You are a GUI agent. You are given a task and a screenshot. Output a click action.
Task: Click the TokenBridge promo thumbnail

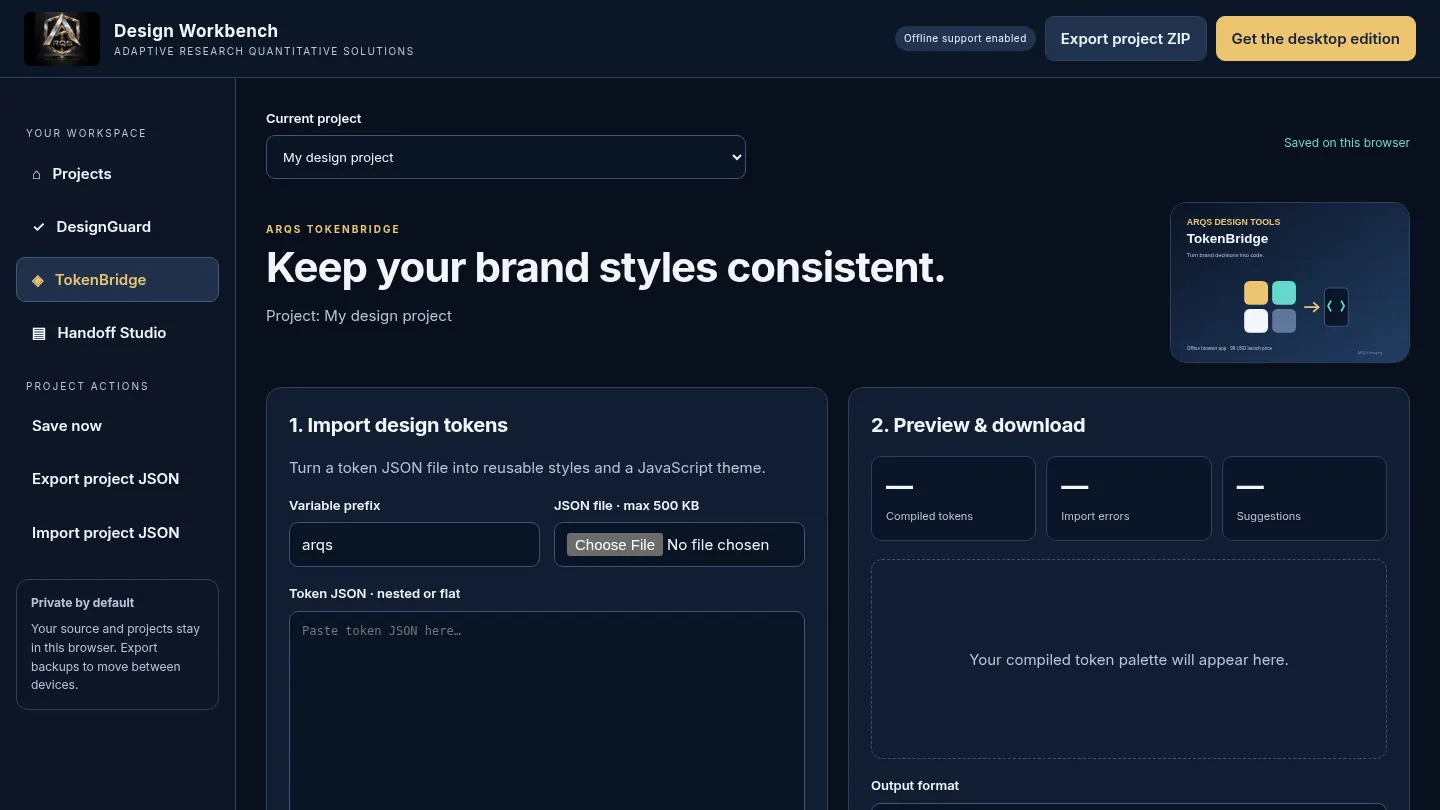pyautogui.click(x=1290, y=283)
